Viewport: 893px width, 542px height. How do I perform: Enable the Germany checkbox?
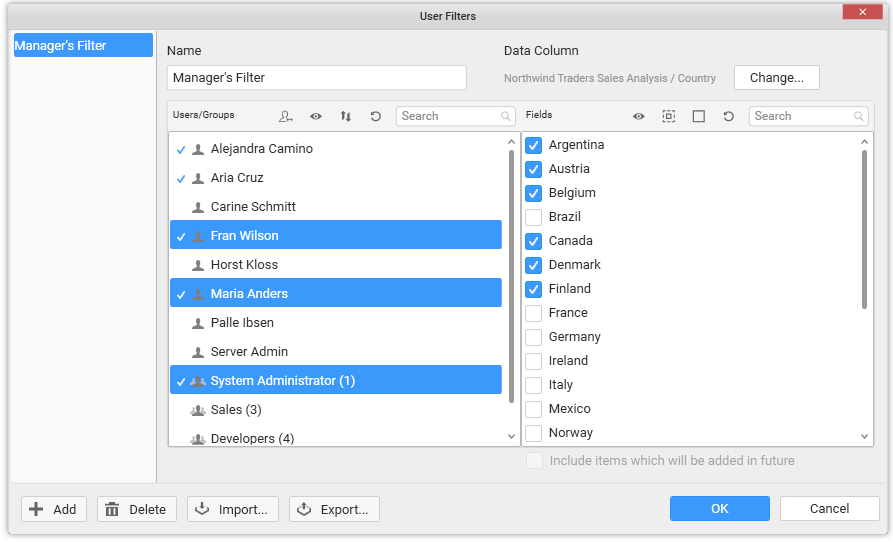point(534,337)
